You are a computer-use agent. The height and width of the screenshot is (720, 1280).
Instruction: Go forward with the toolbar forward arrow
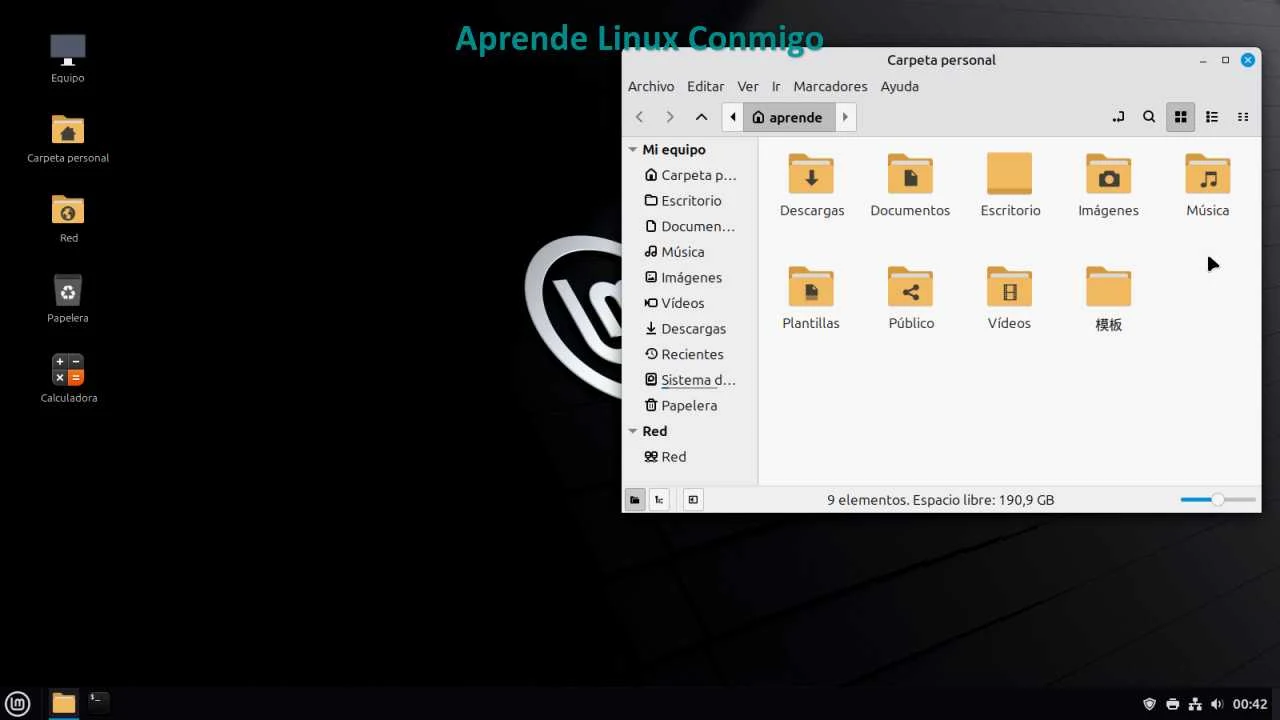(670, 117)
